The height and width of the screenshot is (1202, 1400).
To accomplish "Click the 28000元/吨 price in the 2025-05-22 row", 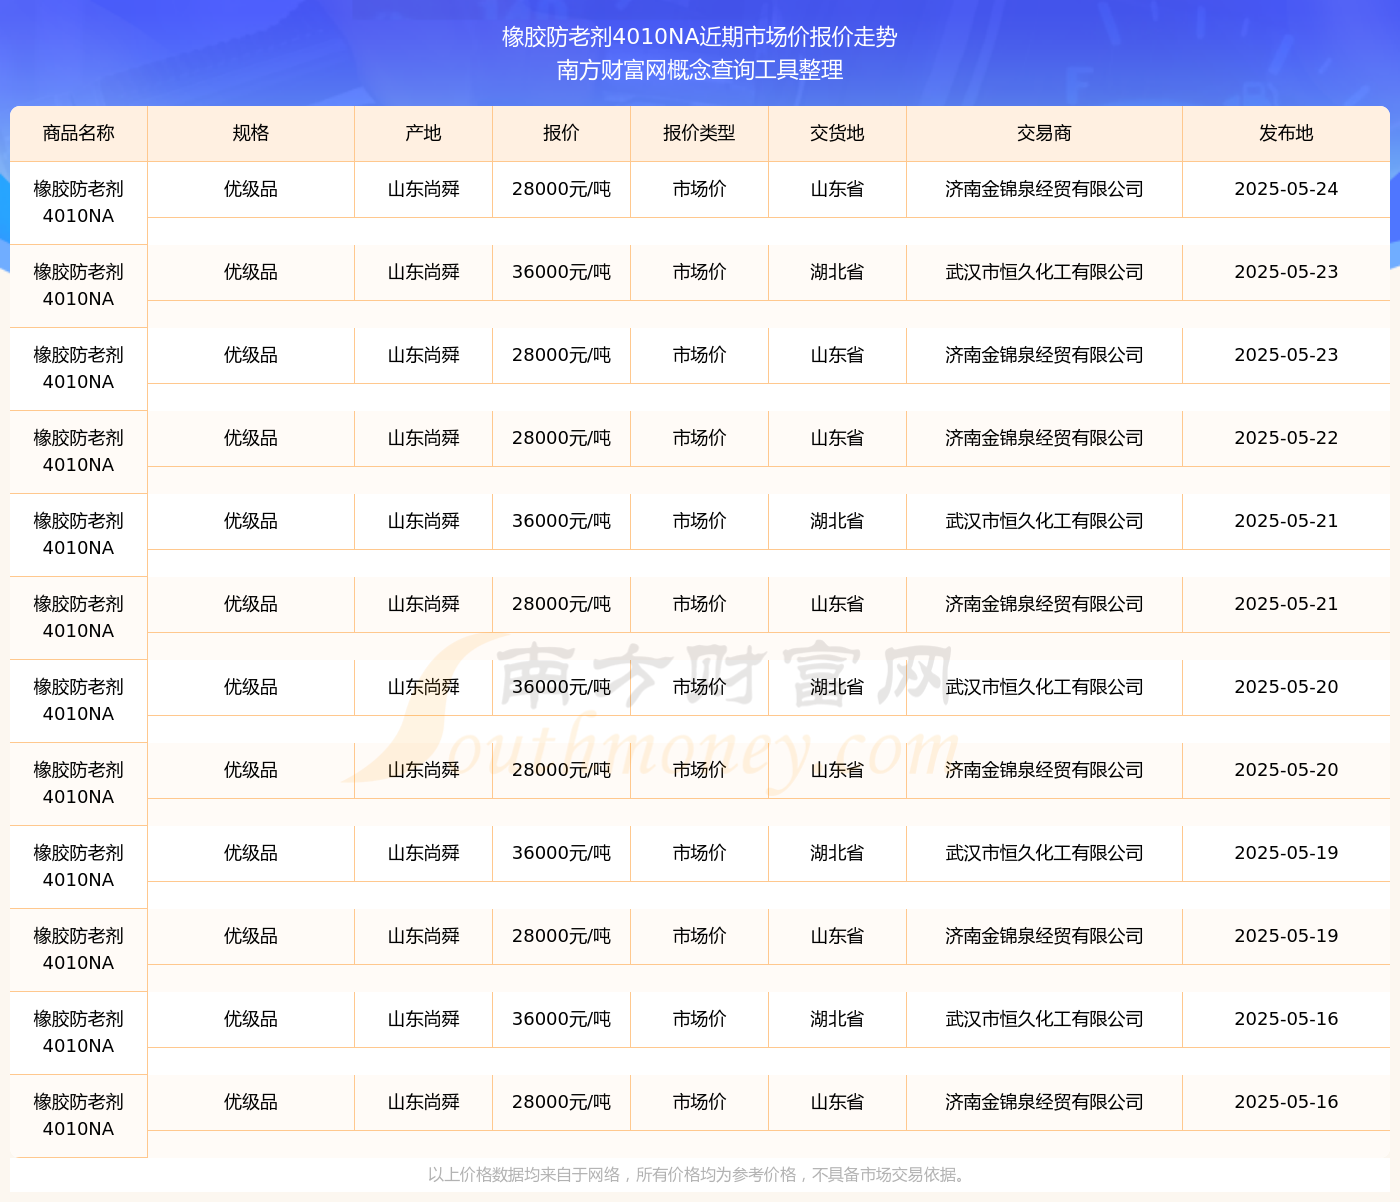I will [562, 438].
